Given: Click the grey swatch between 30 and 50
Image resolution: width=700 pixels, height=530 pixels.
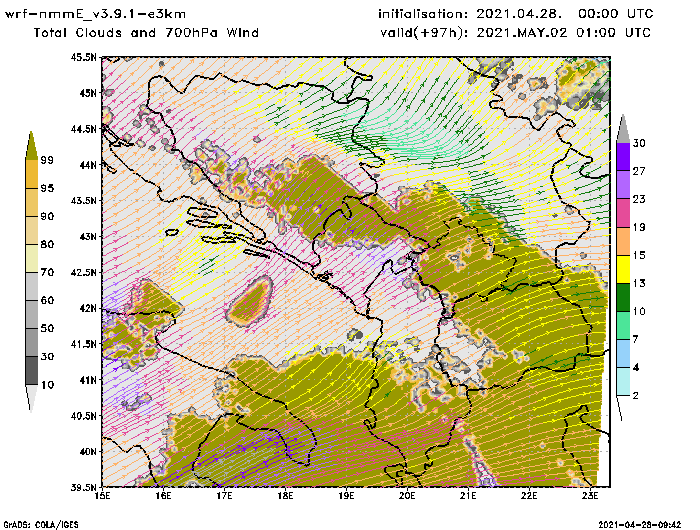Looking at the screenshot, I should tap(32, 343).
